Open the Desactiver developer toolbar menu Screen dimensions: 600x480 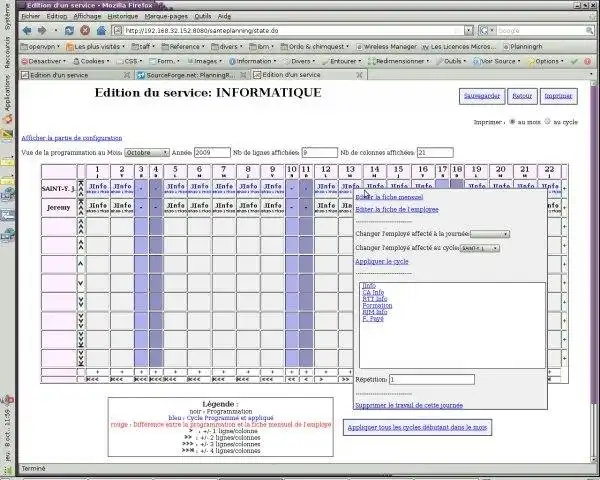click(x=43, y=61)
